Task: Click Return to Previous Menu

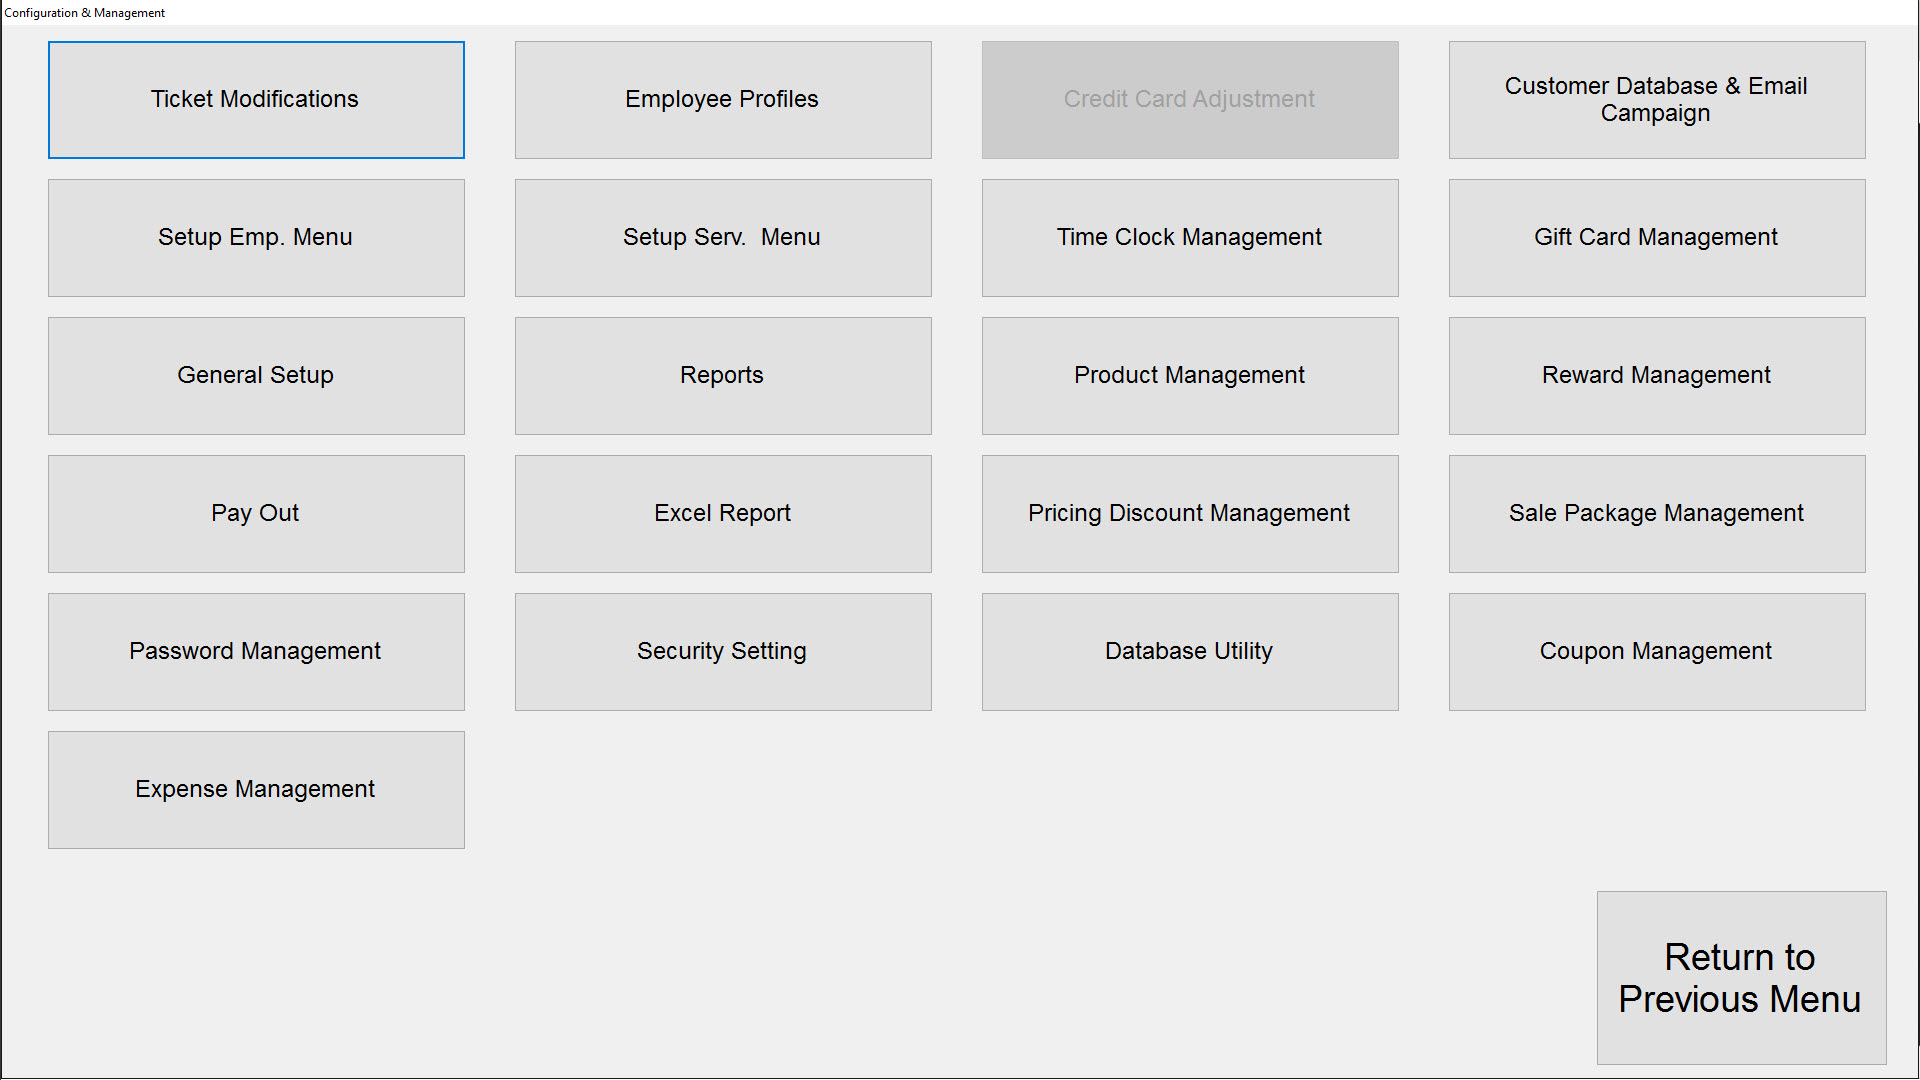Action: pos(1741,978)
